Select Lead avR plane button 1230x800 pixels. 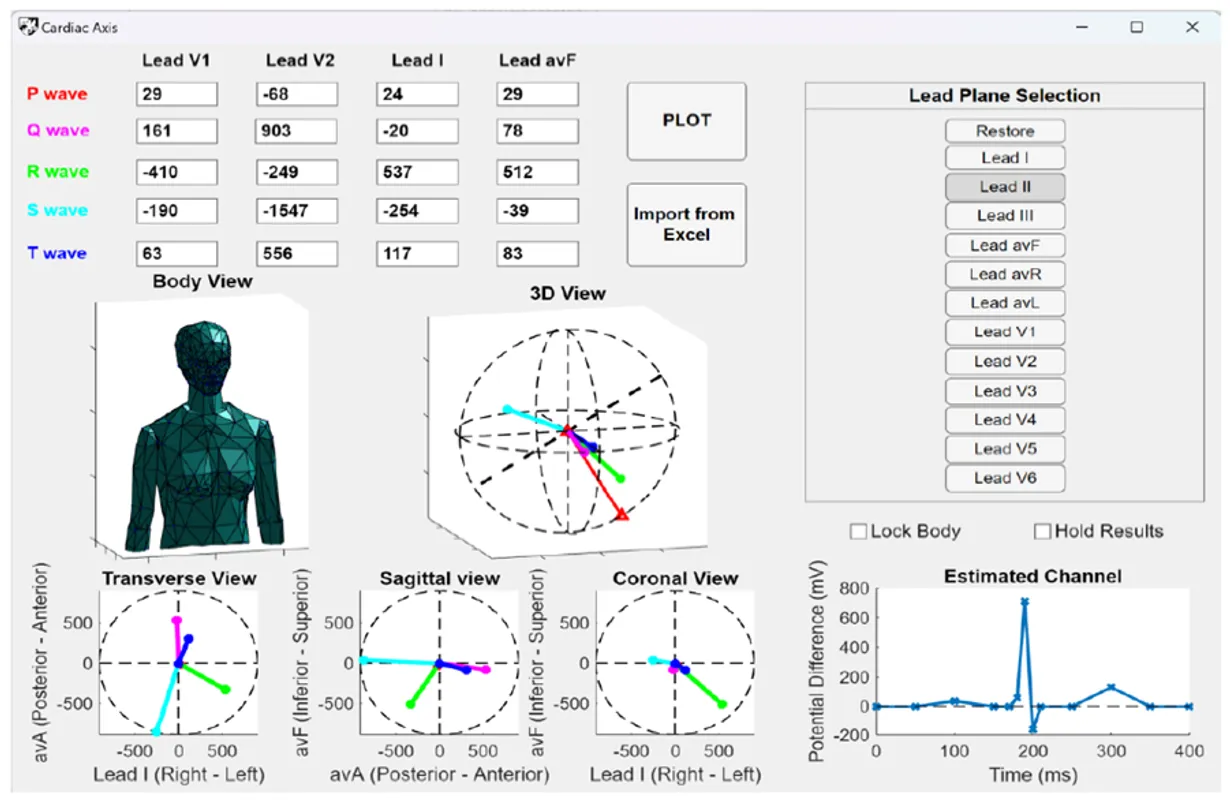coord(1005,274)
